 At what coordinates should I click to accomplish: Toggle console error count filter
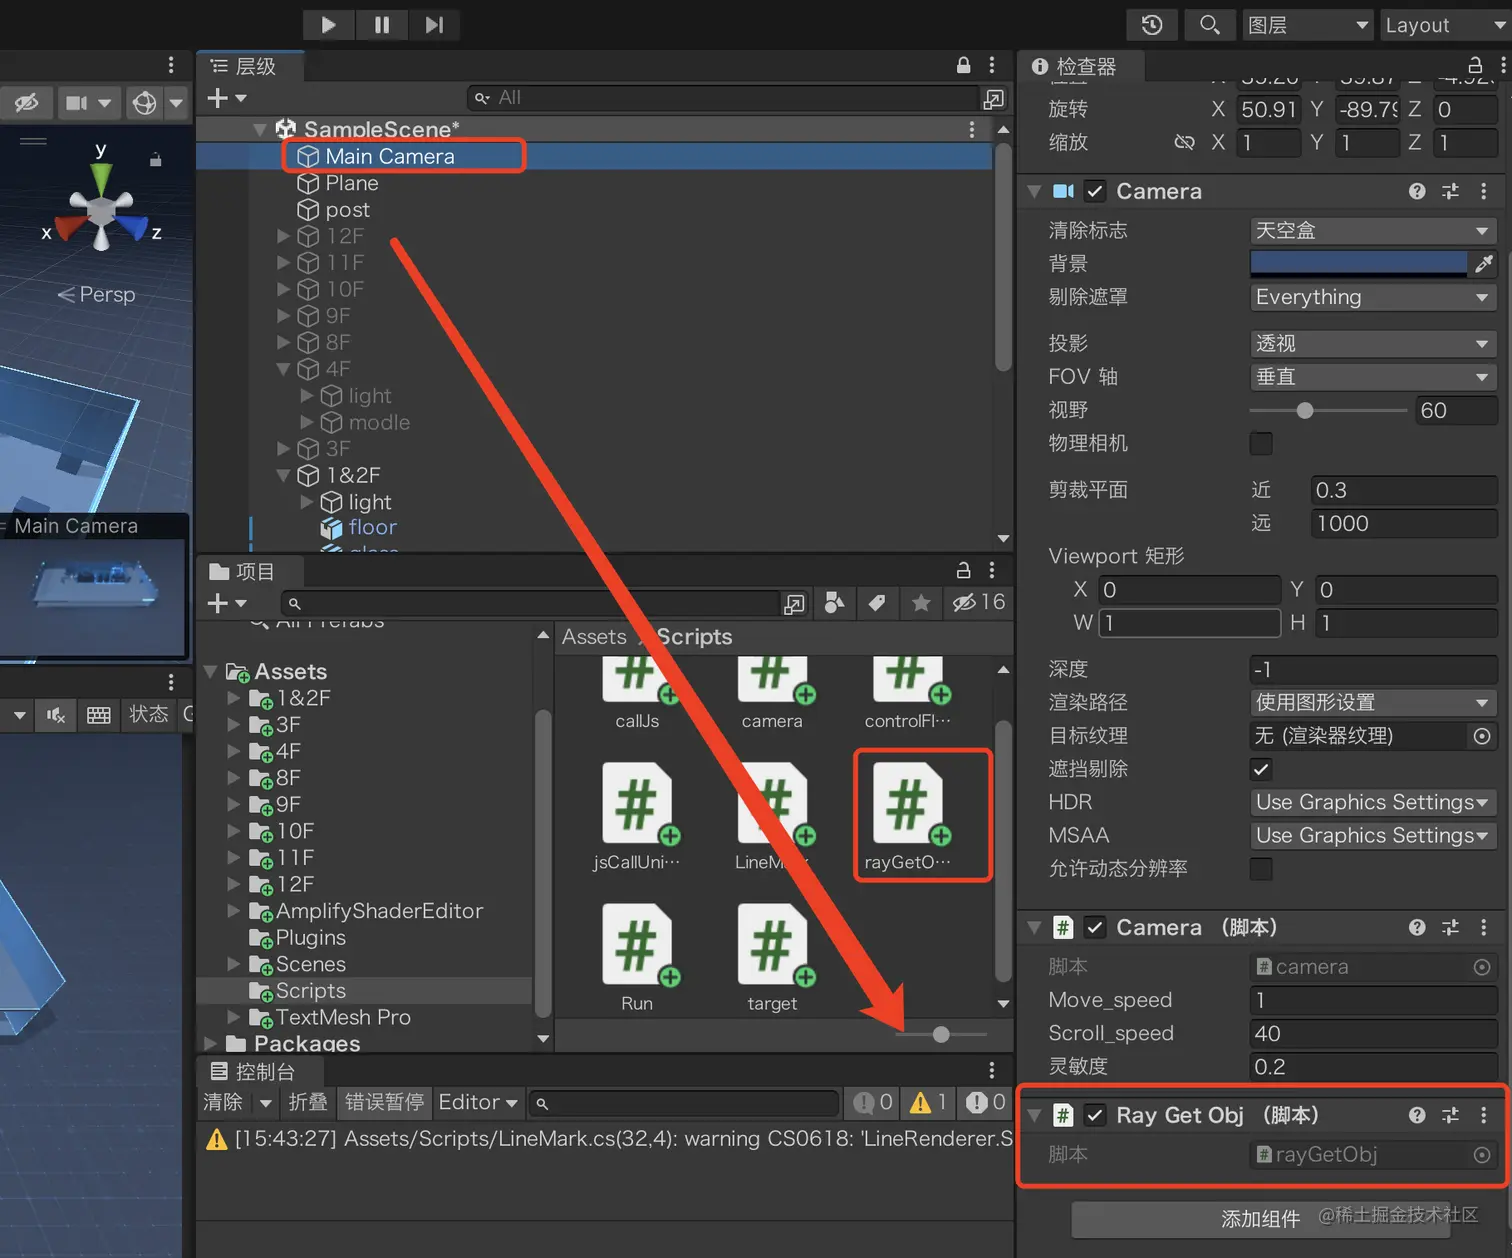[984, 1102]
